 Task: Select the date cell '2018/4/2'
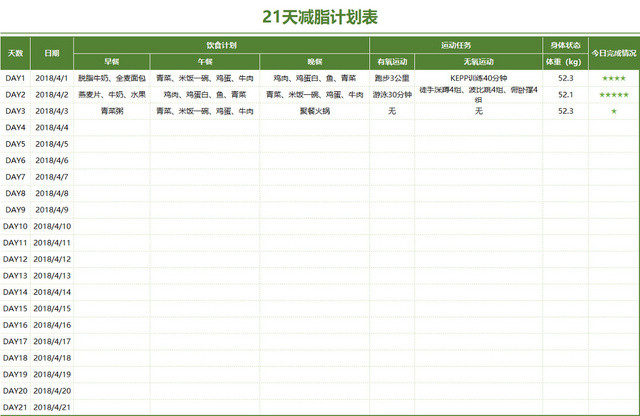click(x=52, y=94)
